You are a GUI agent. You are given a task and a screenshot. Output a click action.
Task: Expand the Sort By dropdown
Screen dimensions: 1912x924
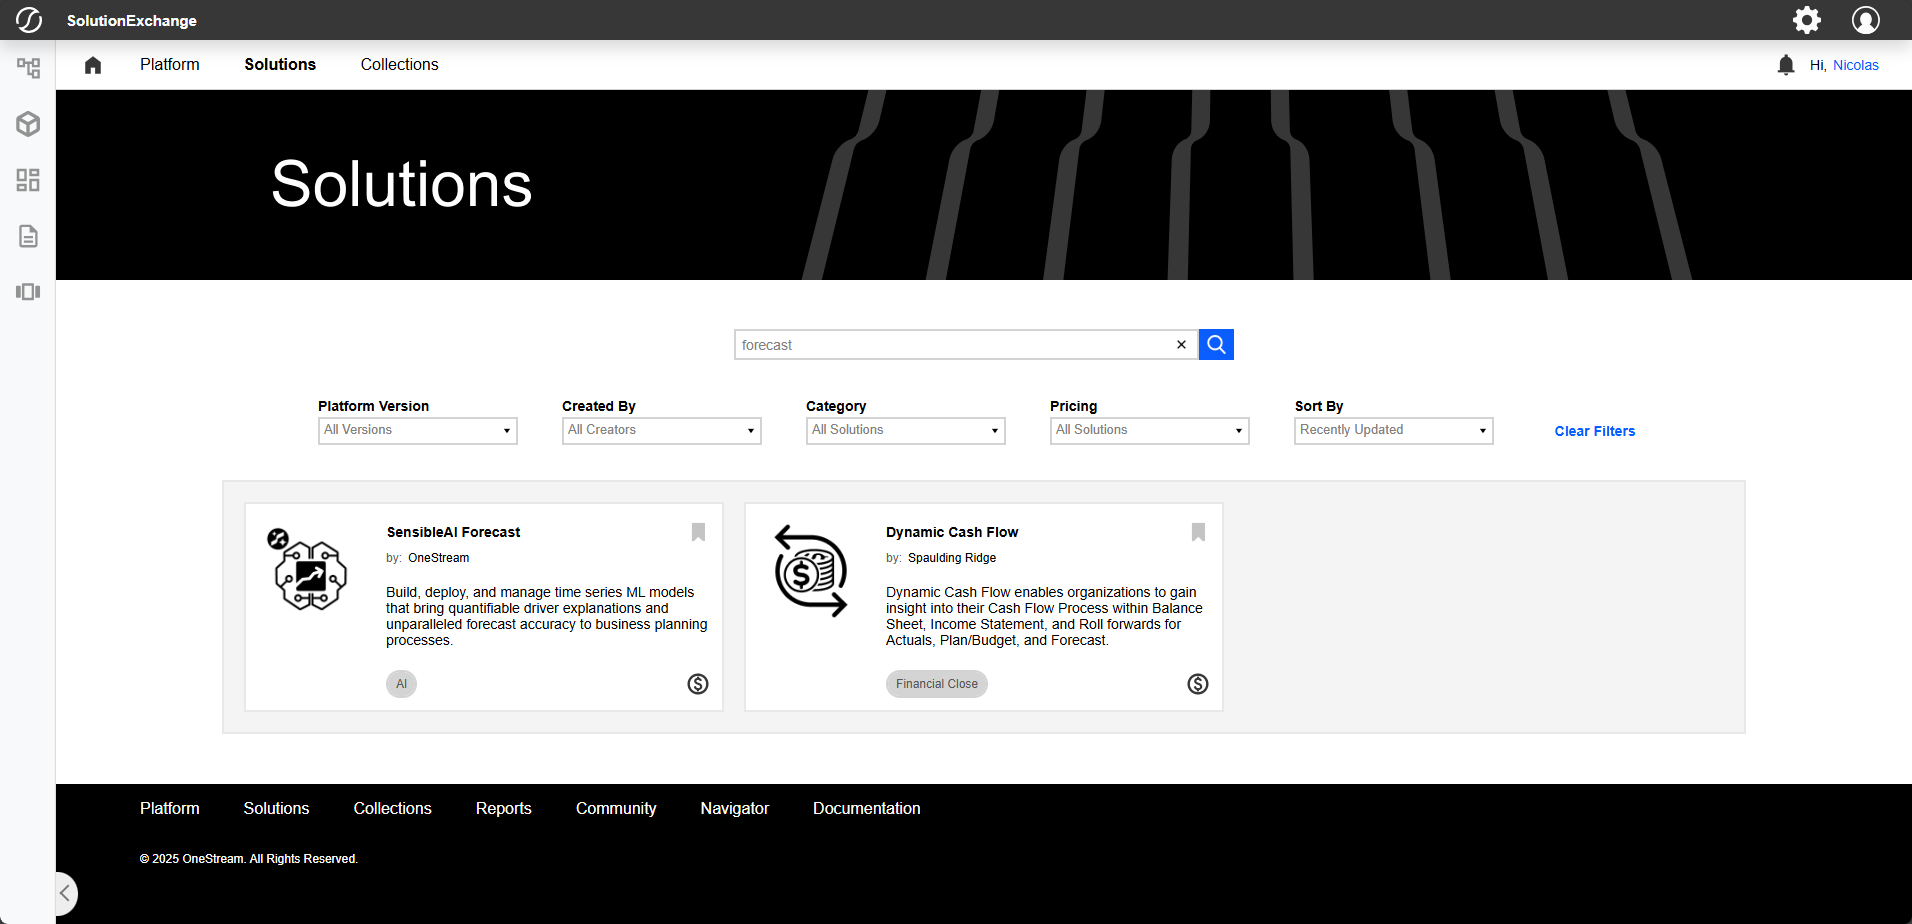[1393, 430]
